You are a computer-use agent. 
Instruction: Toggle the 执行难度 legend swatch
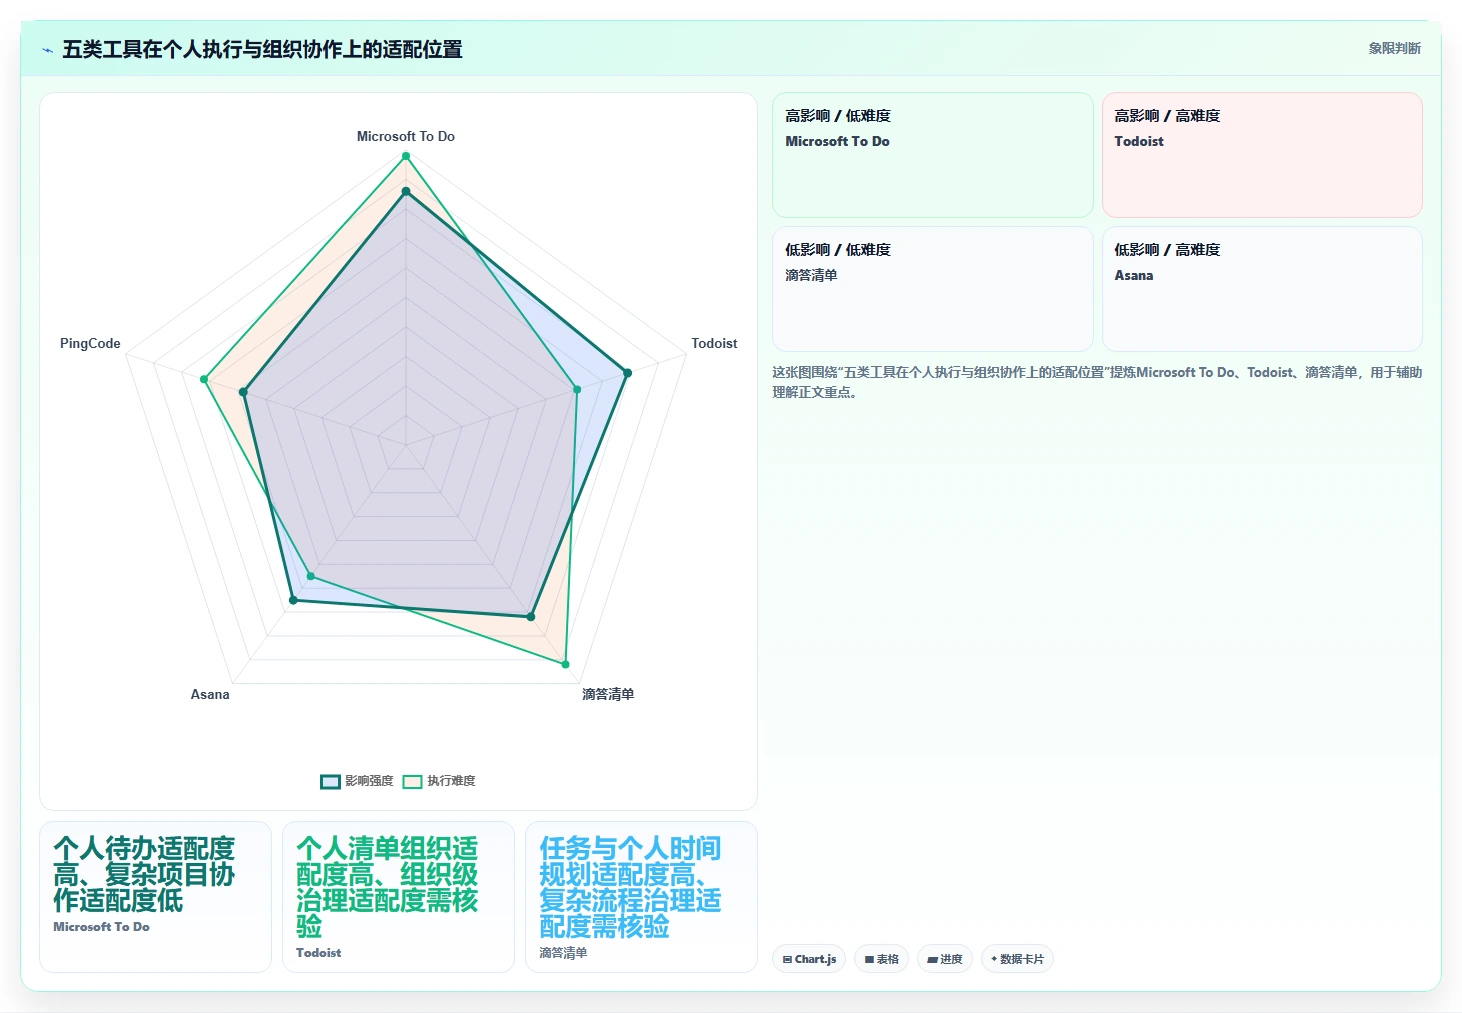coord(412,781)
